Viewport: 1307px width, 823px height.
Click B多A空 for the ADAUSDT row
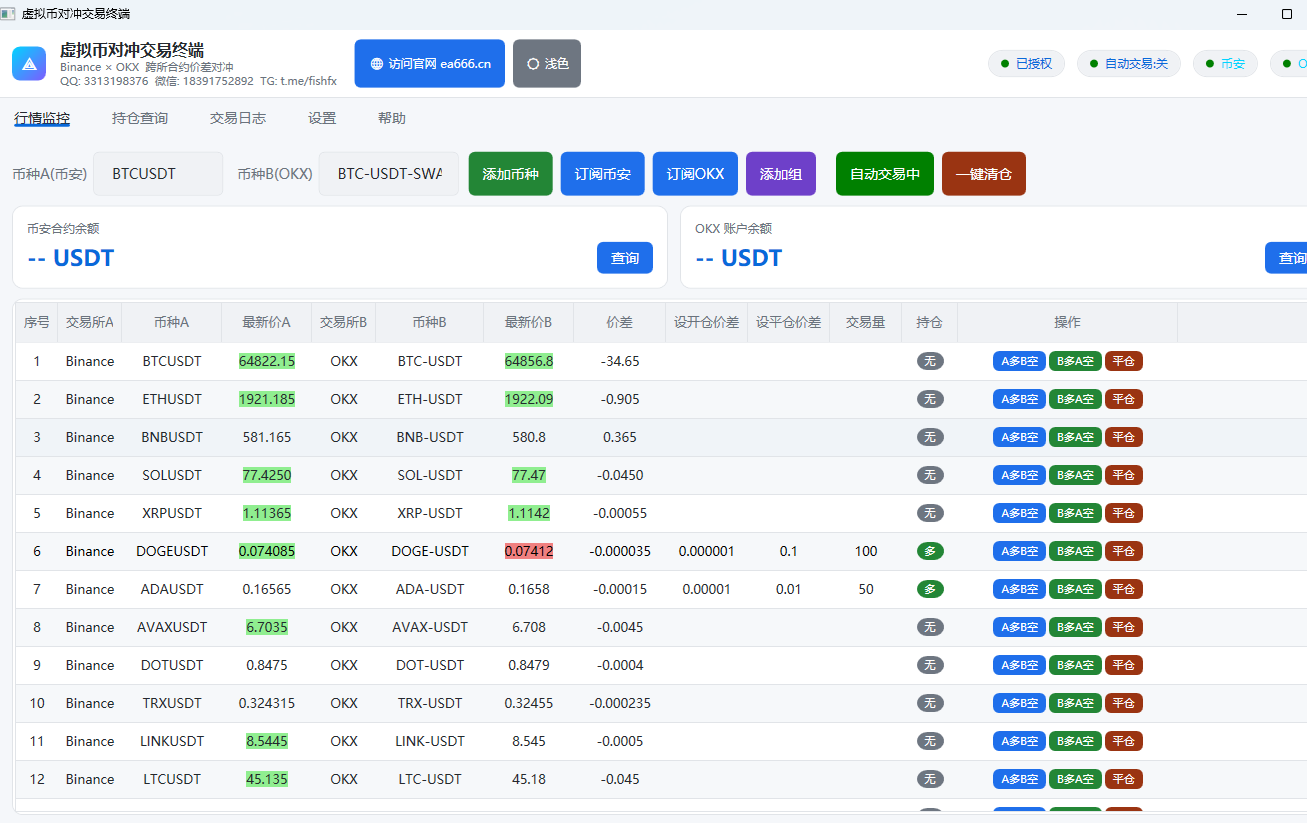1075,589
